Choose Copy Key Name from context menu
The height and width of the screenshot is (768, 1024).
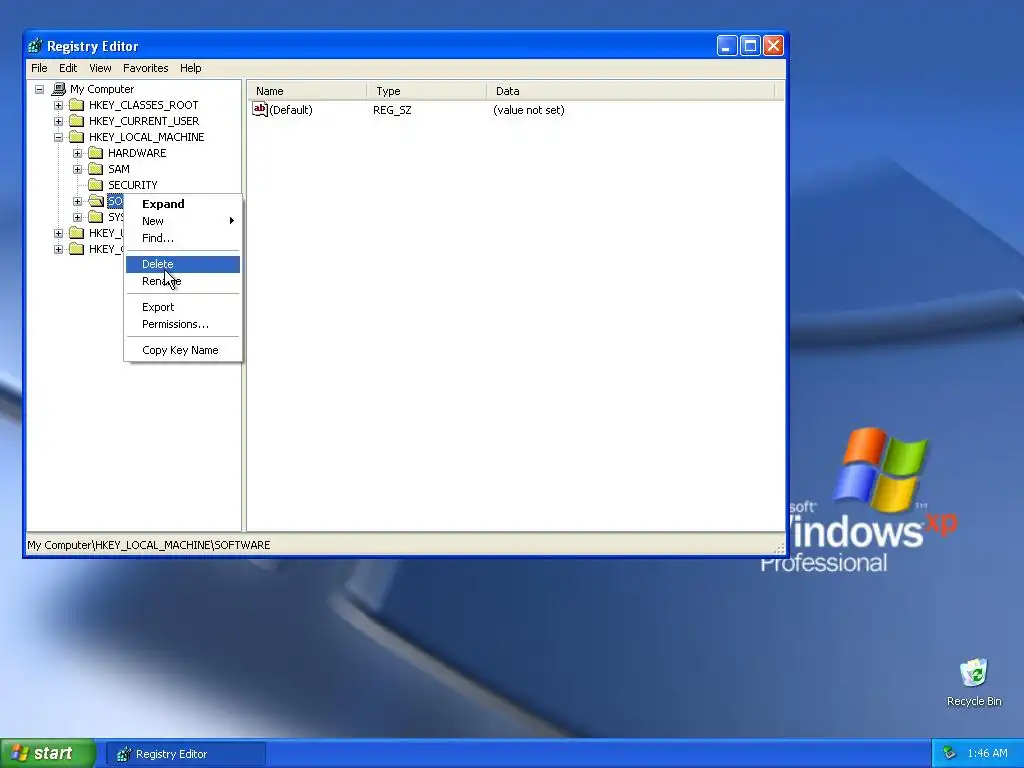point(183,350)
